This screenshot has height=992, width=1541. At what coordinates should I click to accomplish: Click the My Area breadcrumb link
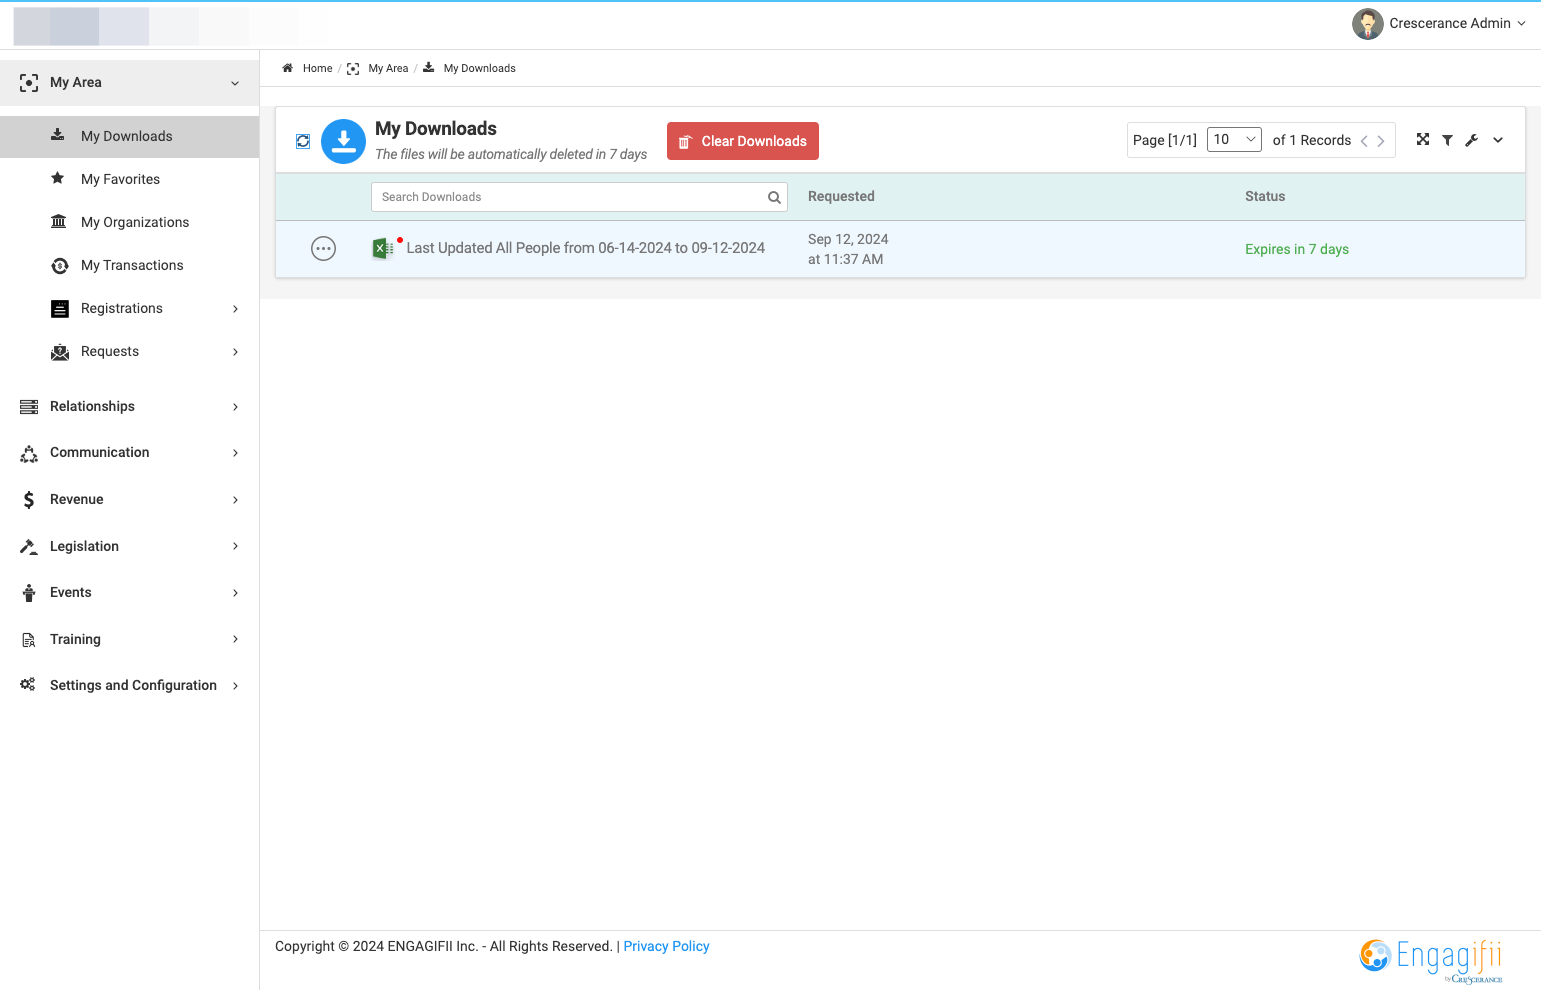coord(388,68)
